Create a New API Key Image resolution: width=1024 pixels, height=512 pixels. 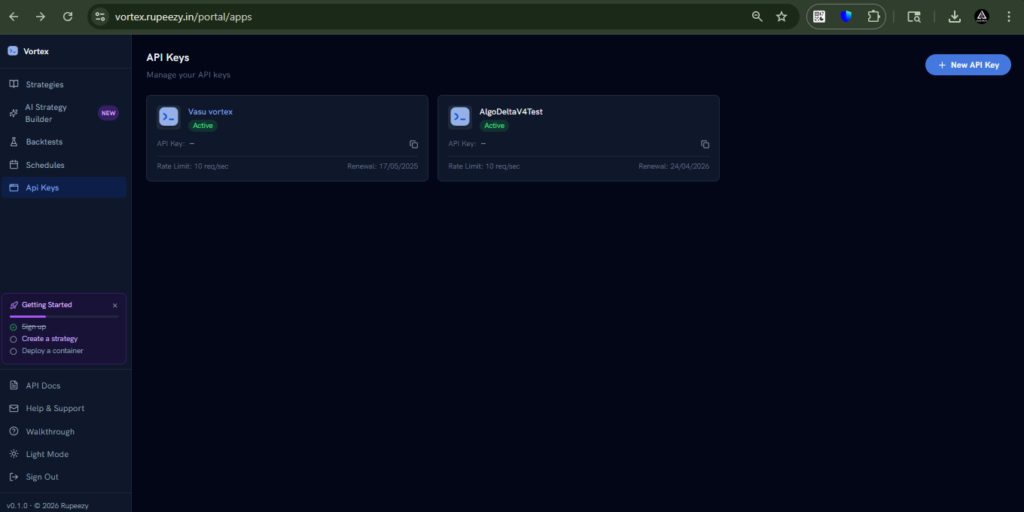(x=967, y=65)
